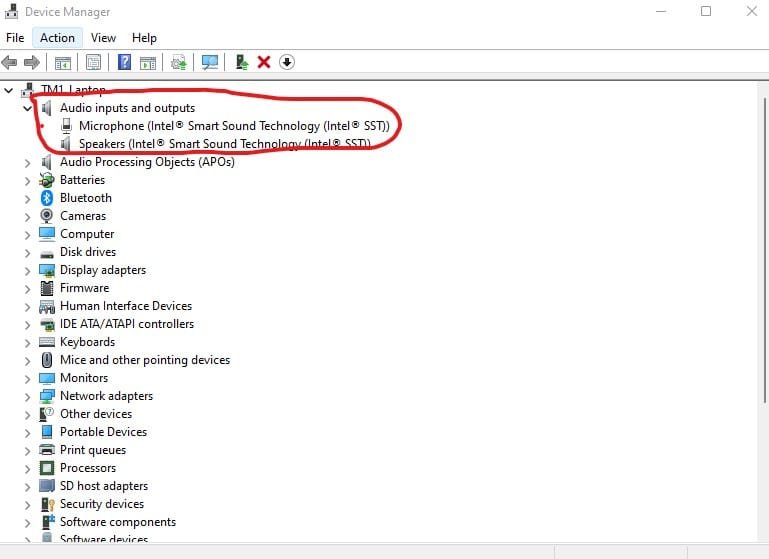The height and width of the screenshot is (559, 769).
Task: Open the View menu
Action: coord(103,38)
